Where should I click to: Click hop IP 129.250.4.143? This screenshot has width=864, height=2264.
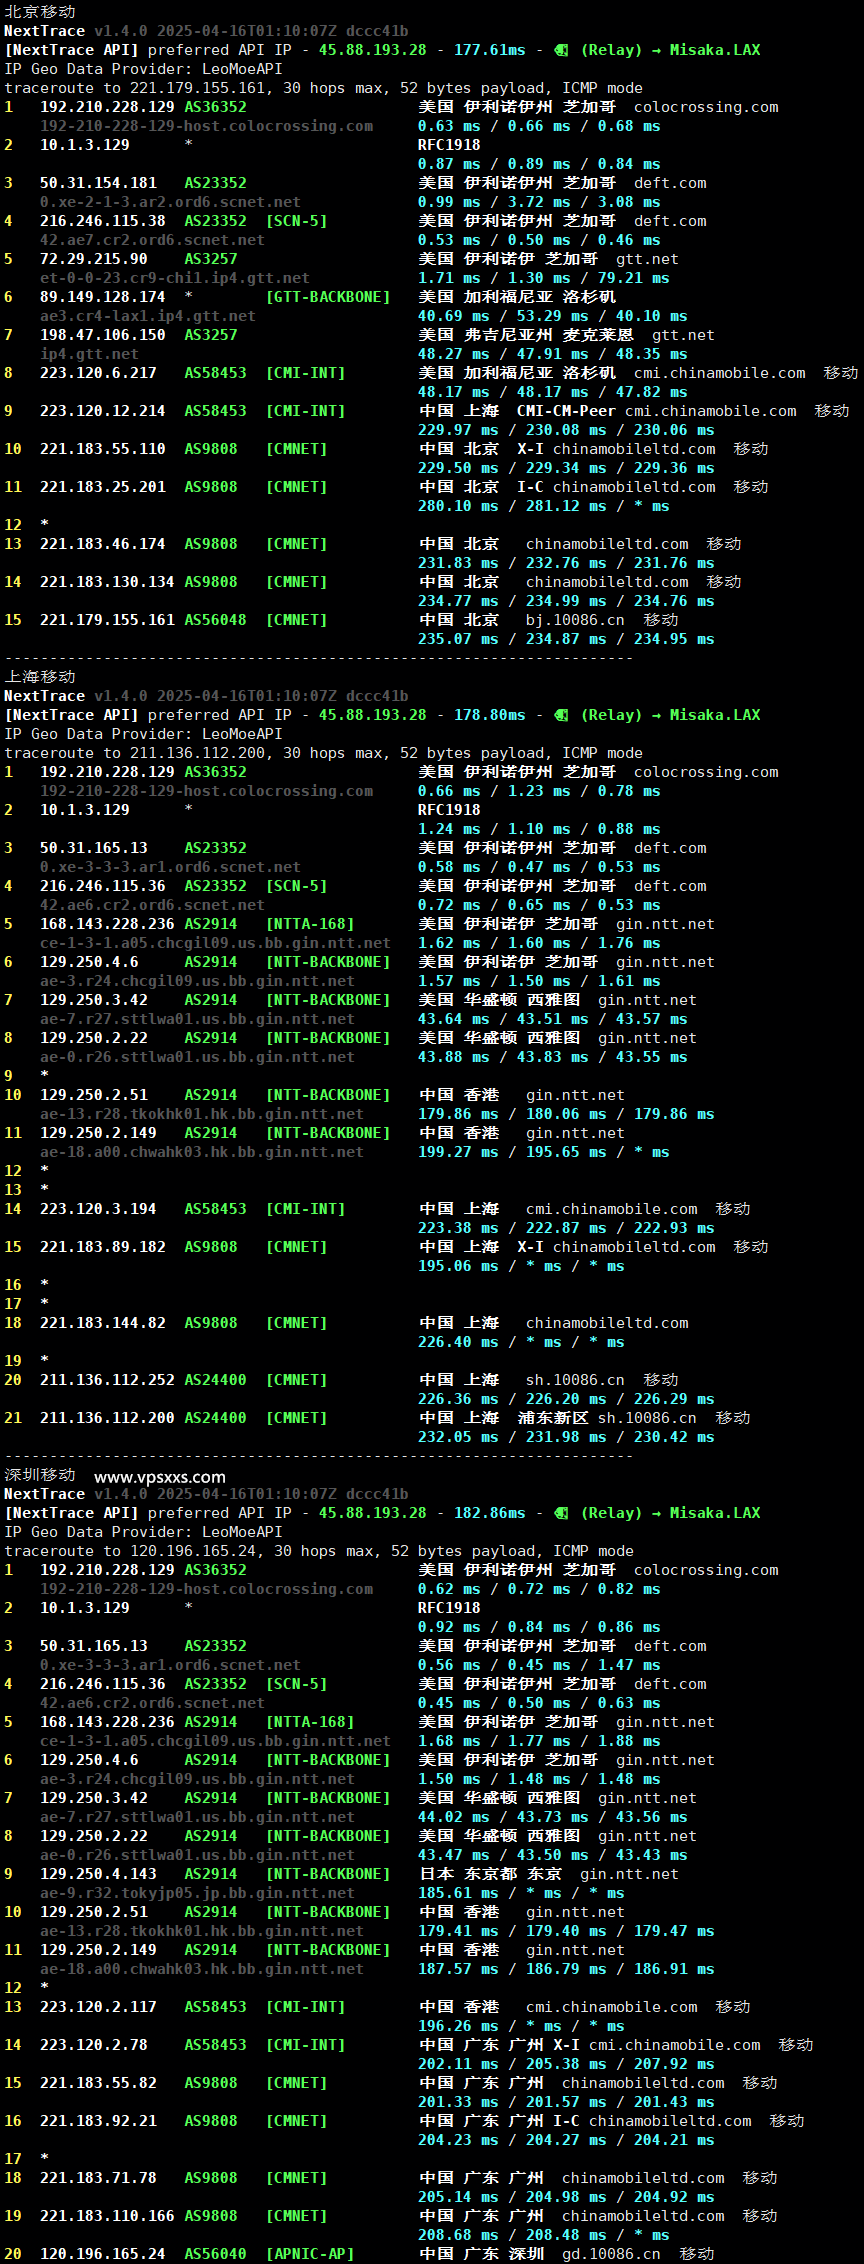98,1874
